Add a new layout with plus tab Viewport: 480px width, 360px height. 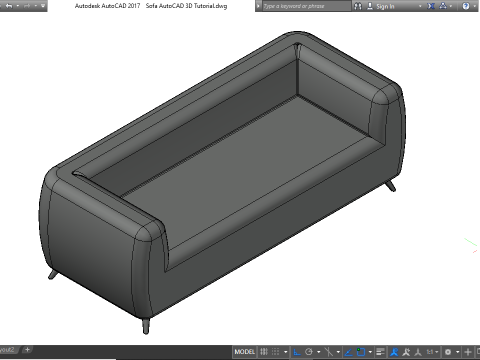(27, 350)
